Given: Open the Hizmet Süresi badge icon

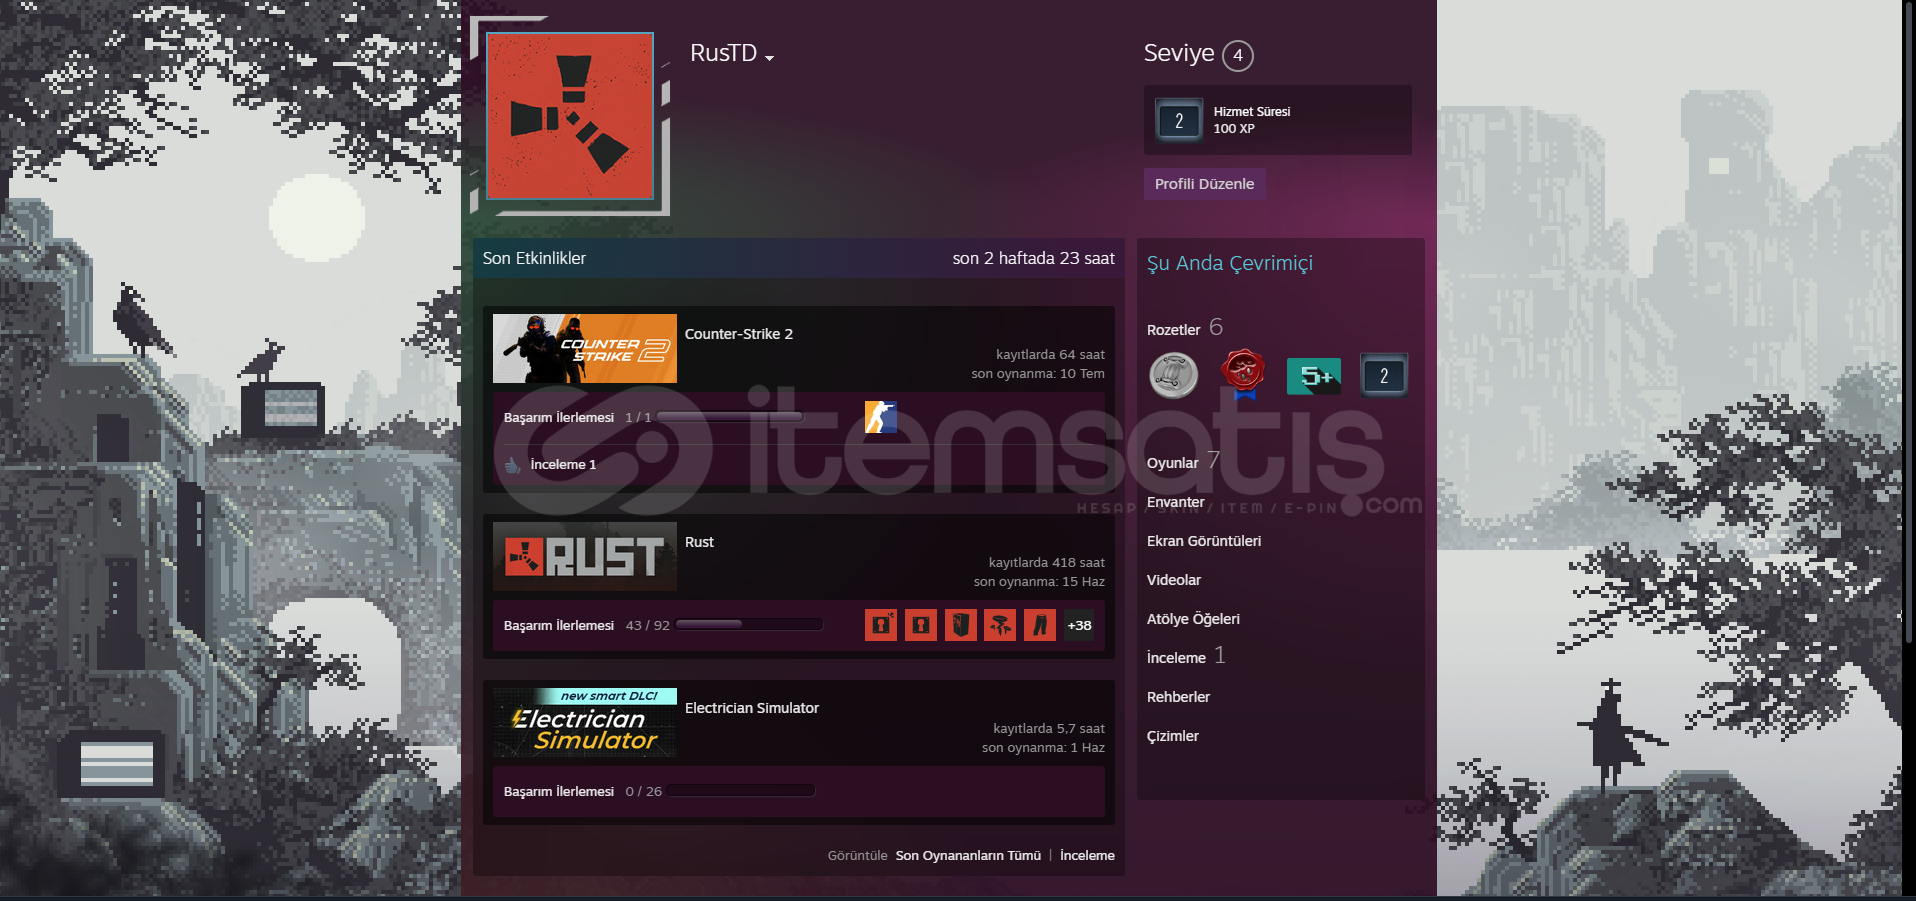Looking at the screenshot, I should (x=1179, y=120).
